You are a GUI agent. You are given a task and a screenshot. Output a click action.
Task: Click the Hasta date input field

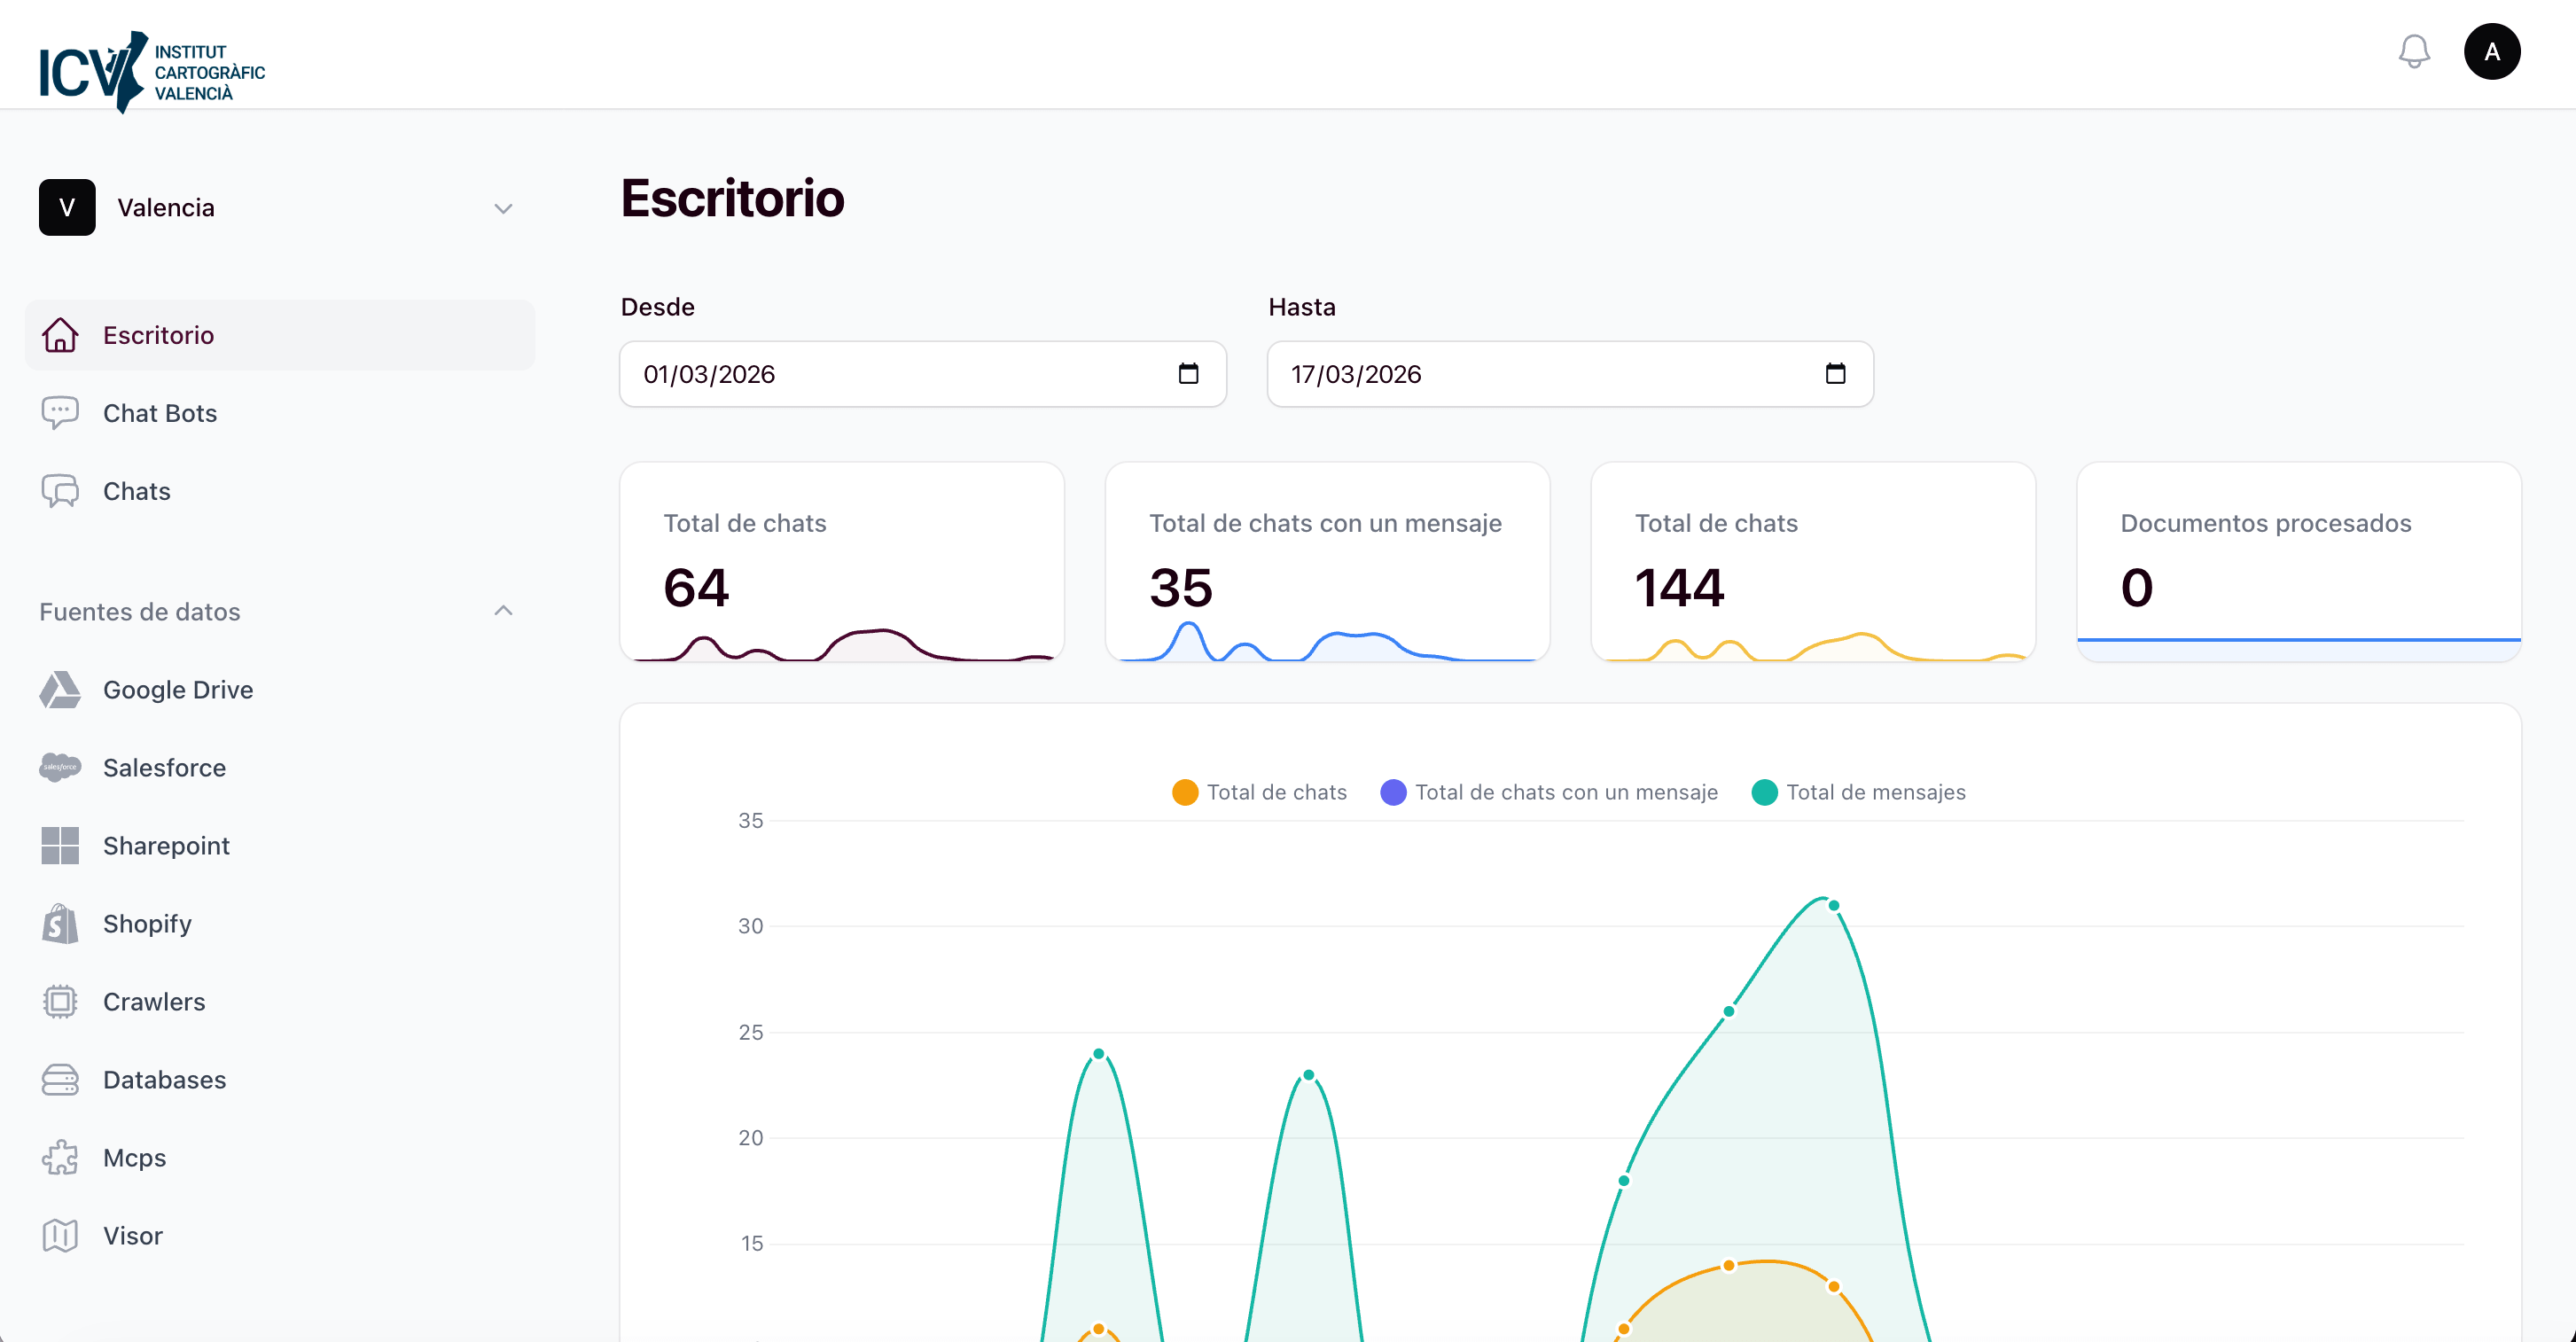click(x=1500, y=374)
